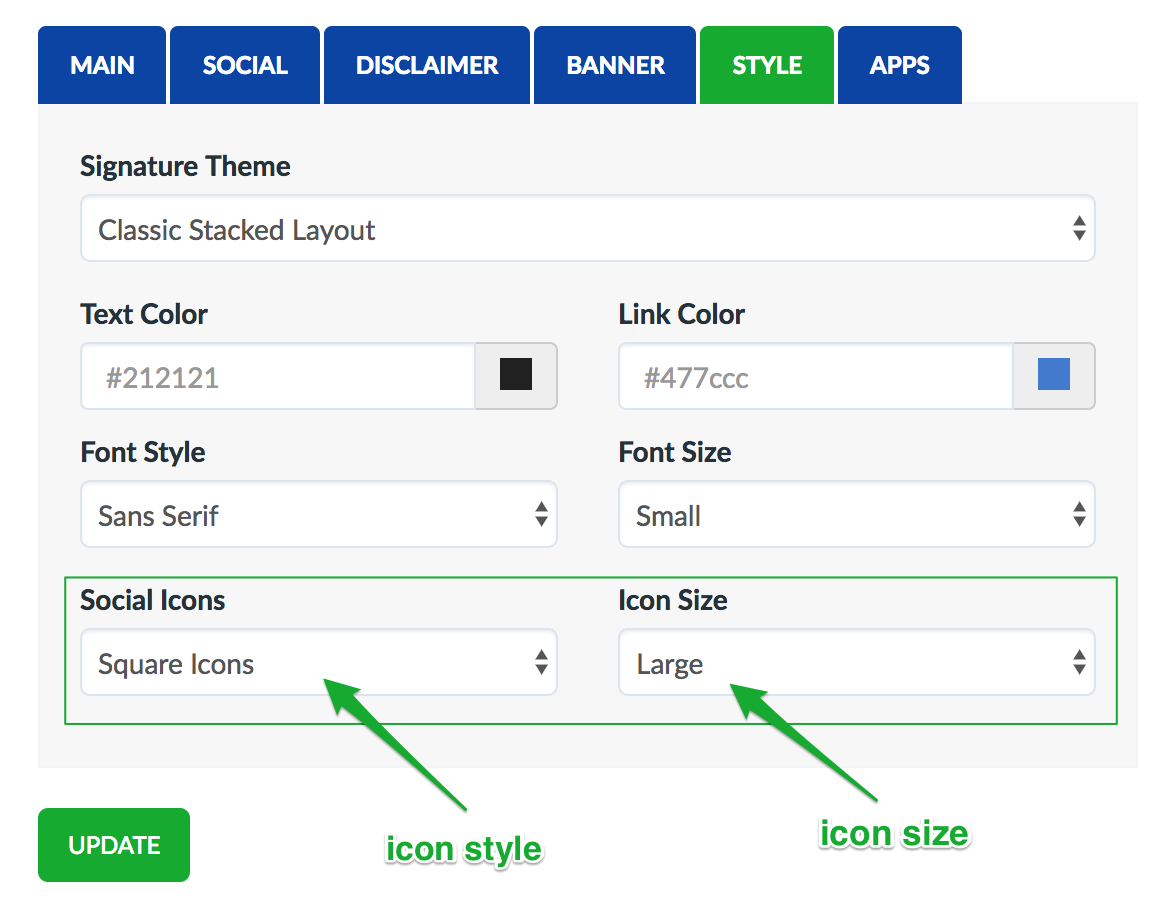The width and height of the screenshot is (1172, 912).
Task: Click the Text Color hex input field
Action: click(x=277, y=377)
